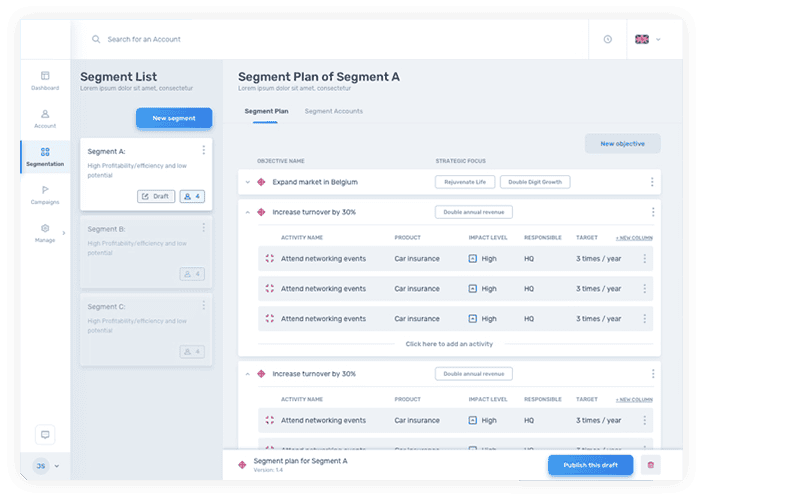Open the chat icon at sidebar bottom

click(44, 434)
